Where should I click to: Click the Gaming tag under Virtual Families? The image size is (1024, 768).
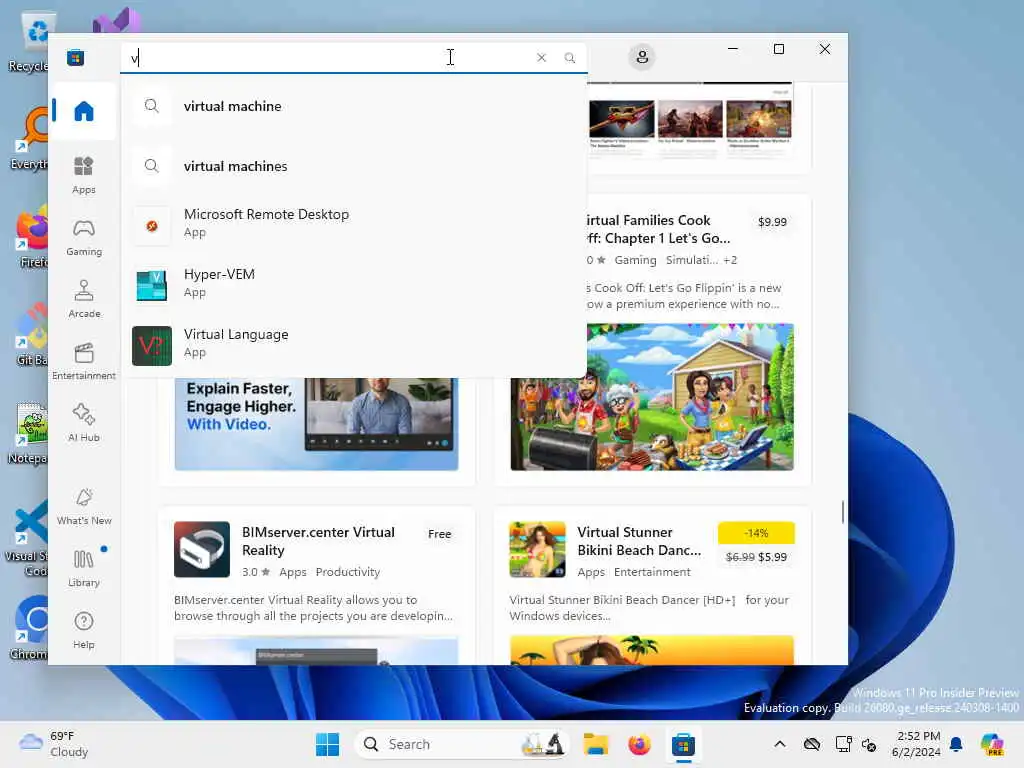[x=635, y=260]
